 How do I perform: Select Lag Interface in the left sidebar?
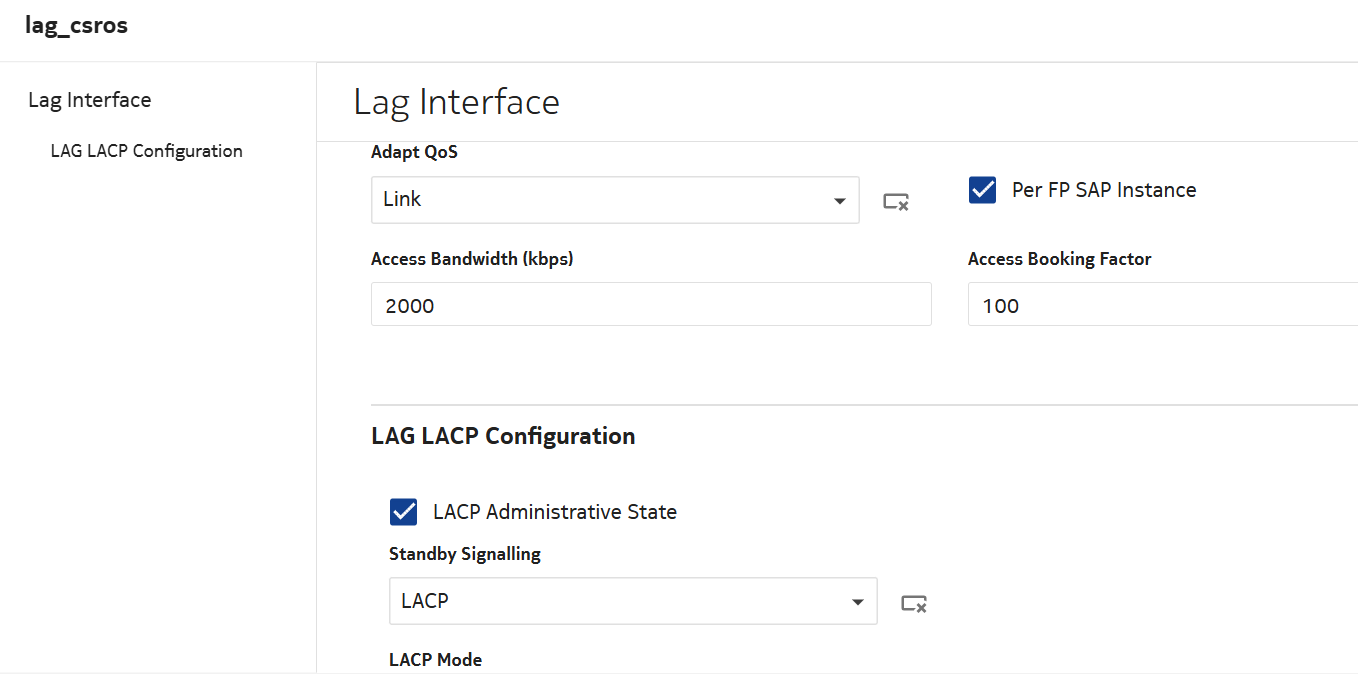point(90,100)
